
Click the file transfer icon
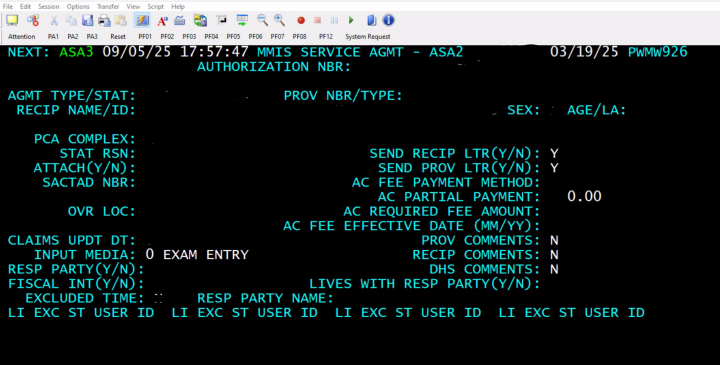click(200, 20)
